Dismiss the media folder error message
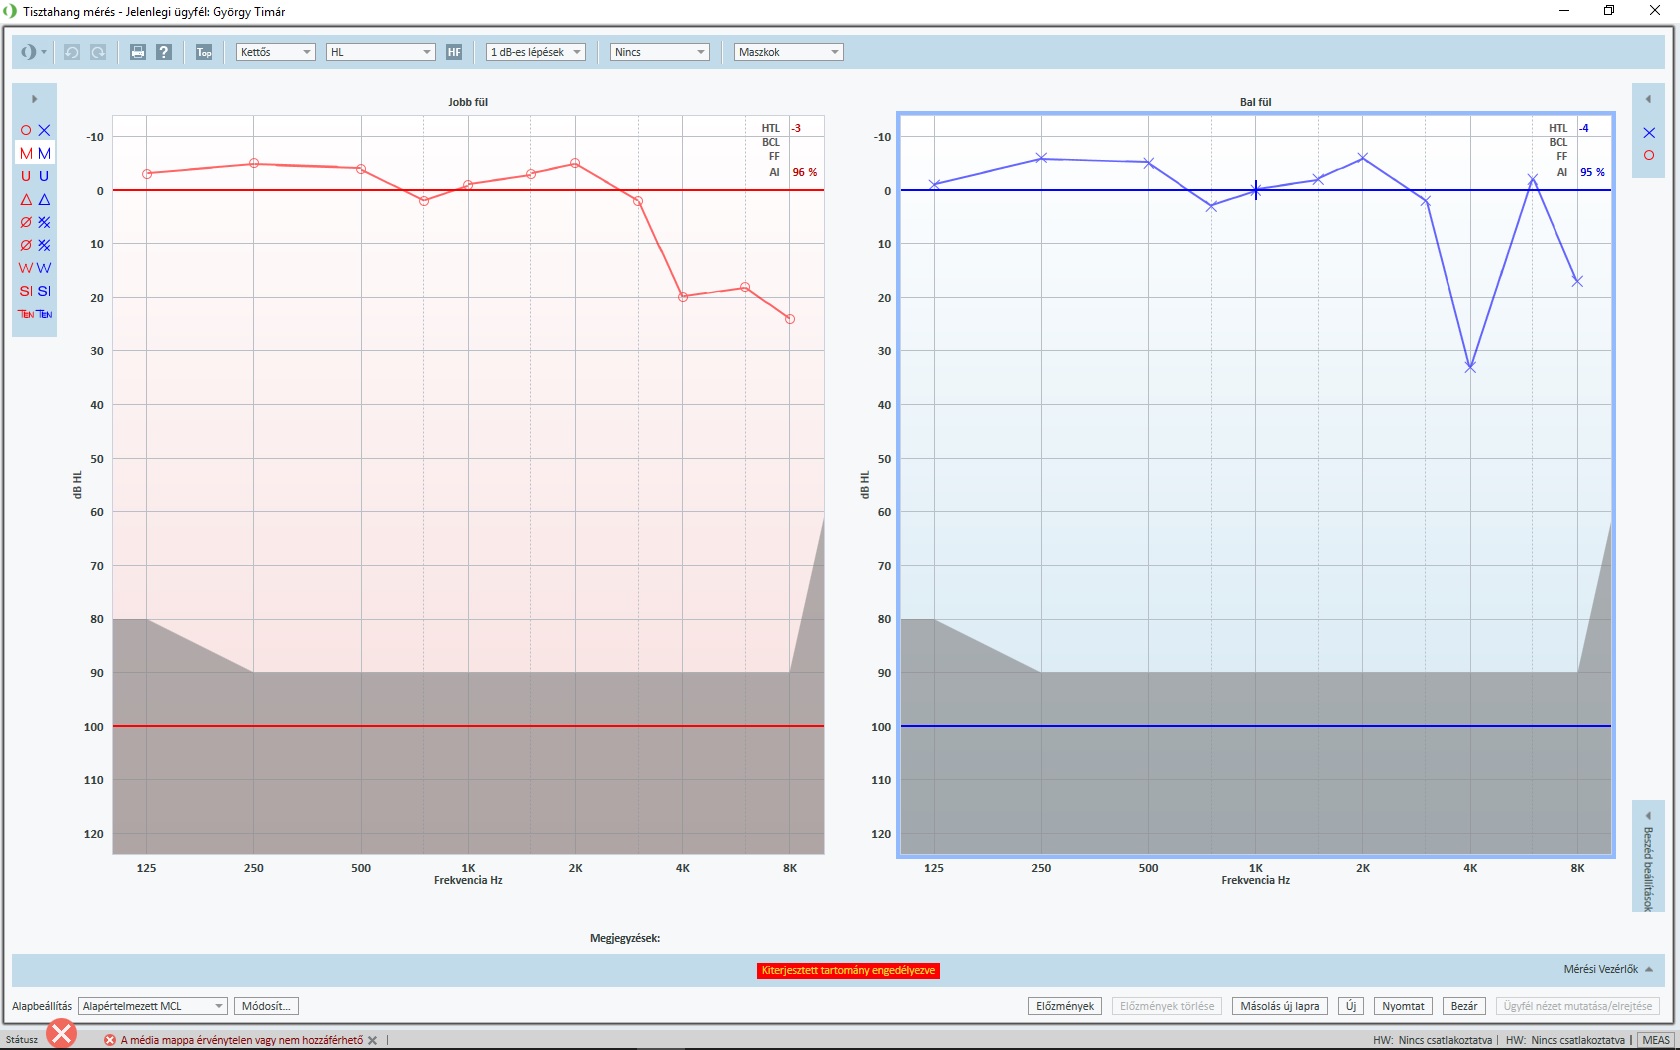The width and height of the screenshot is (1680, 1050). click(x=373, y=1040)
